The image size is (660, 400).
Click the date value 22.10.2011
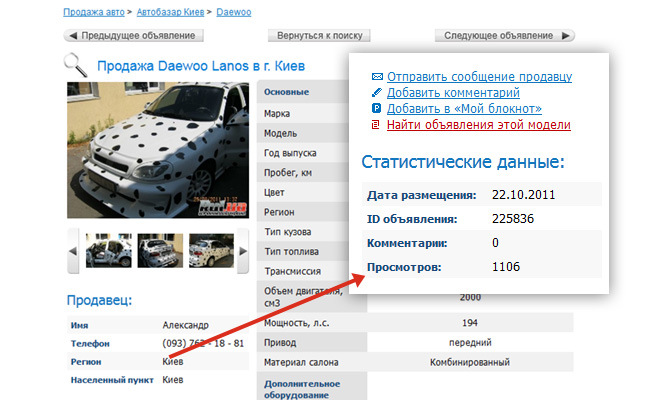(524, 195)
